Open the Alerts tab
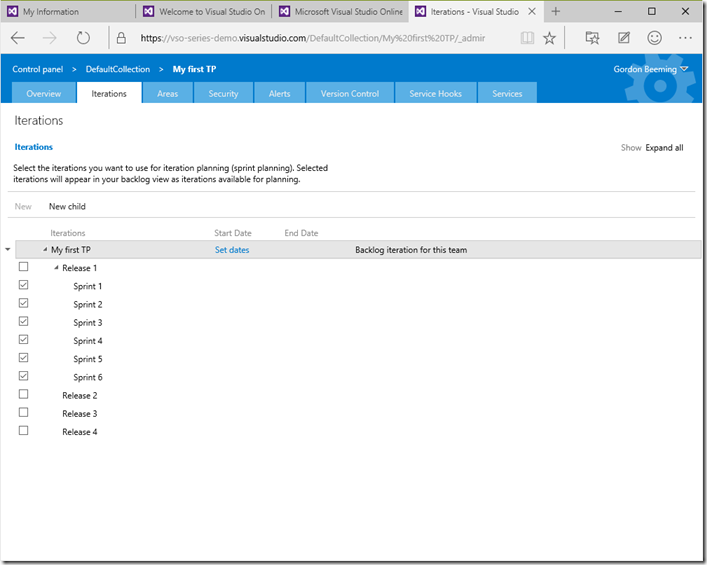Screen dimensions: 707x565 (x=280, y=93)
